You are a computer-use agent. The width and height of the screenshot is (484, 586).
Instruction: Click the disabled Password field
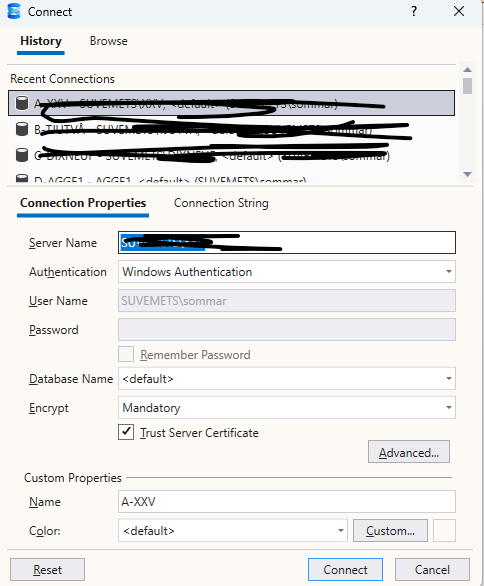pos(287,330)
